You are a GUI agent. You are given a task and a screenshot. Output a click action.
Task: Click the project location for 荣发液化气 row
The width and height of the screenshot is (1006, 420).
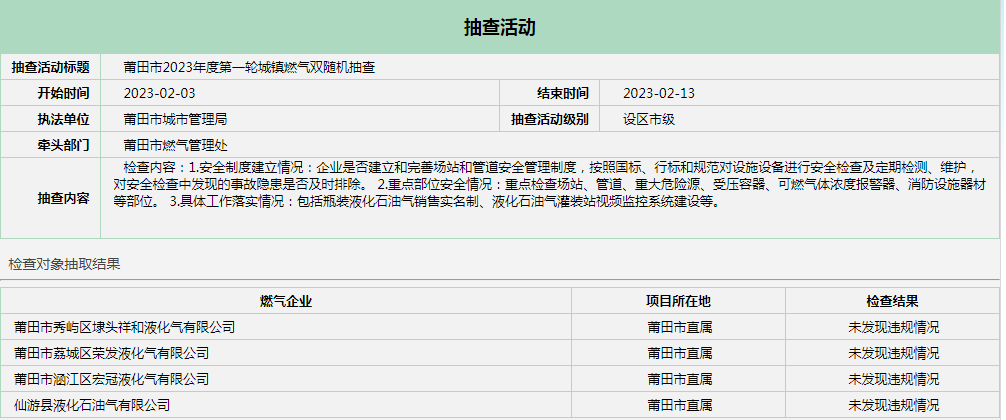679,353
